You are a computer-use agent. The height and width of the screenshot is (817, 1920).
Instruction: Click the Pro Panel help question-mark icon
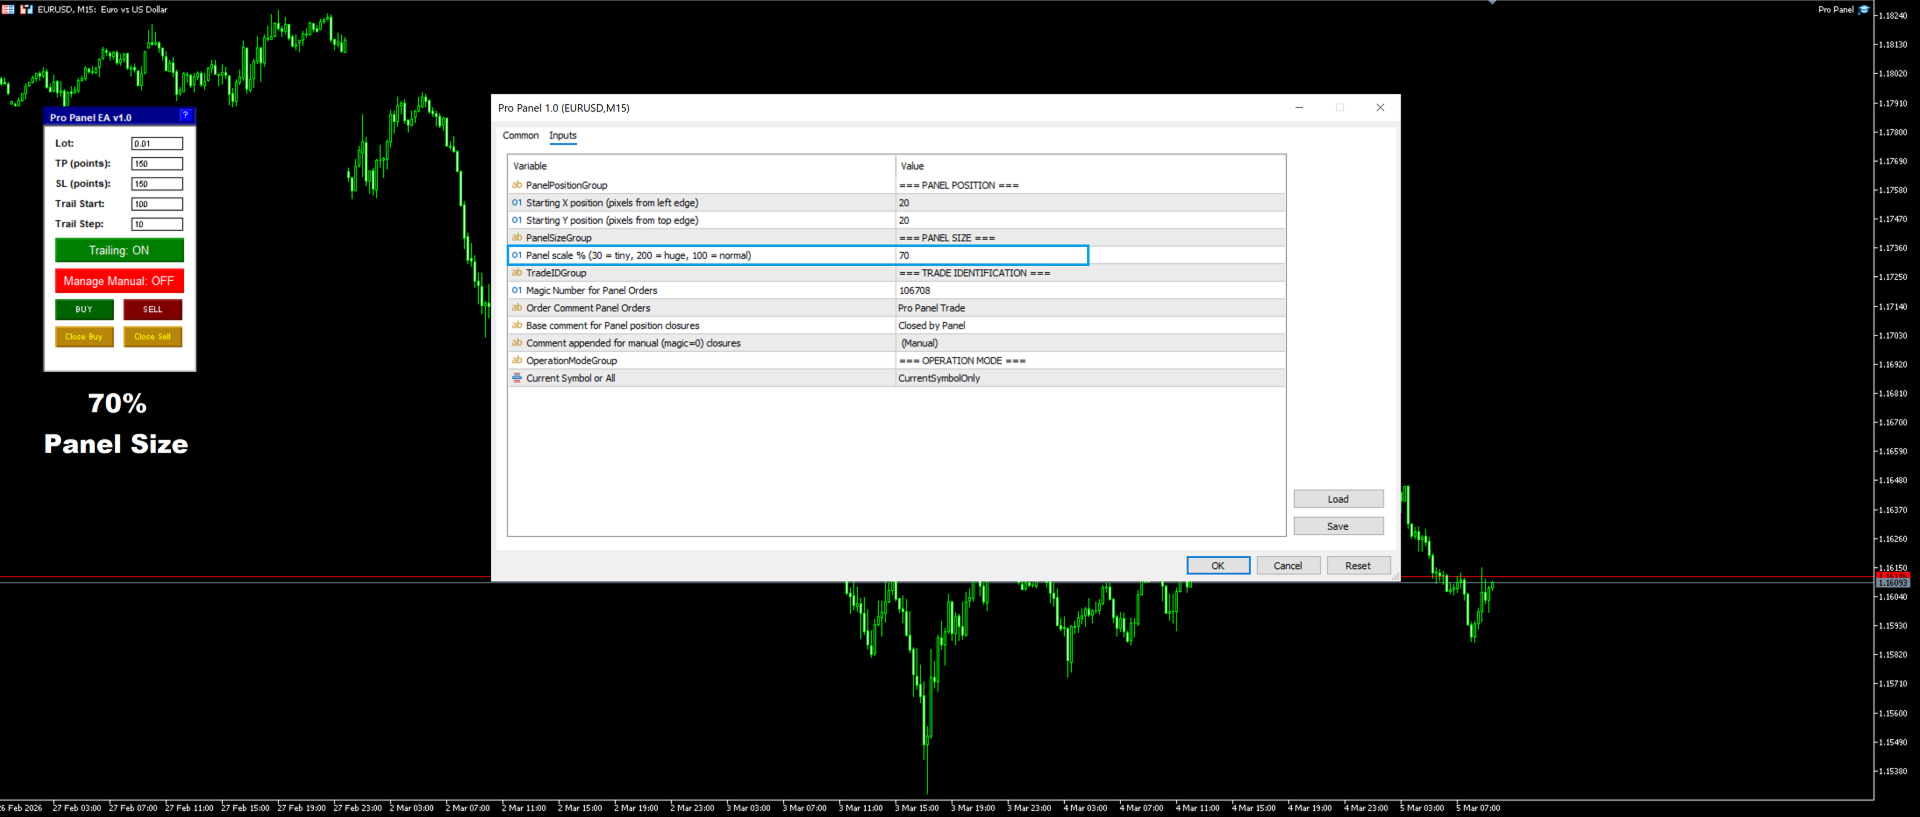[x=185, y=116]
